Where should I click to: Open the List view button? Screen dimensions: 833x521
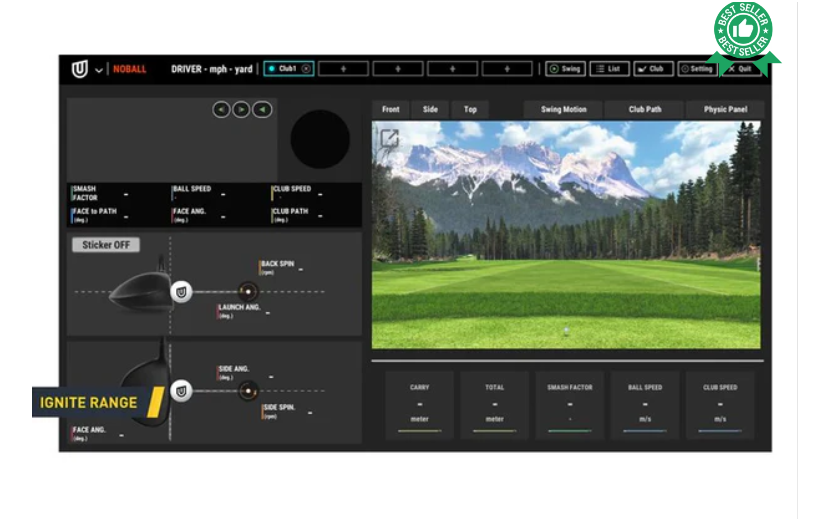tap(609, 69)
